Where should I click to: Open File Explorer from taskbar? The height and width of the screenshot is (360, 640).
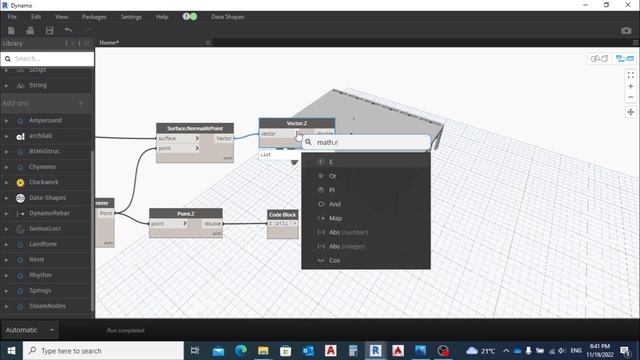click(x=263, y=351)
